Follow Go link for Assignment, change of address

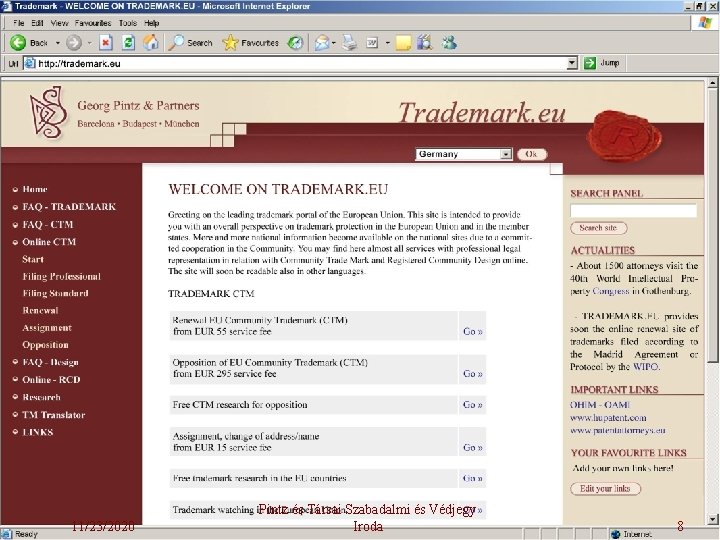[x=472, y=447]
